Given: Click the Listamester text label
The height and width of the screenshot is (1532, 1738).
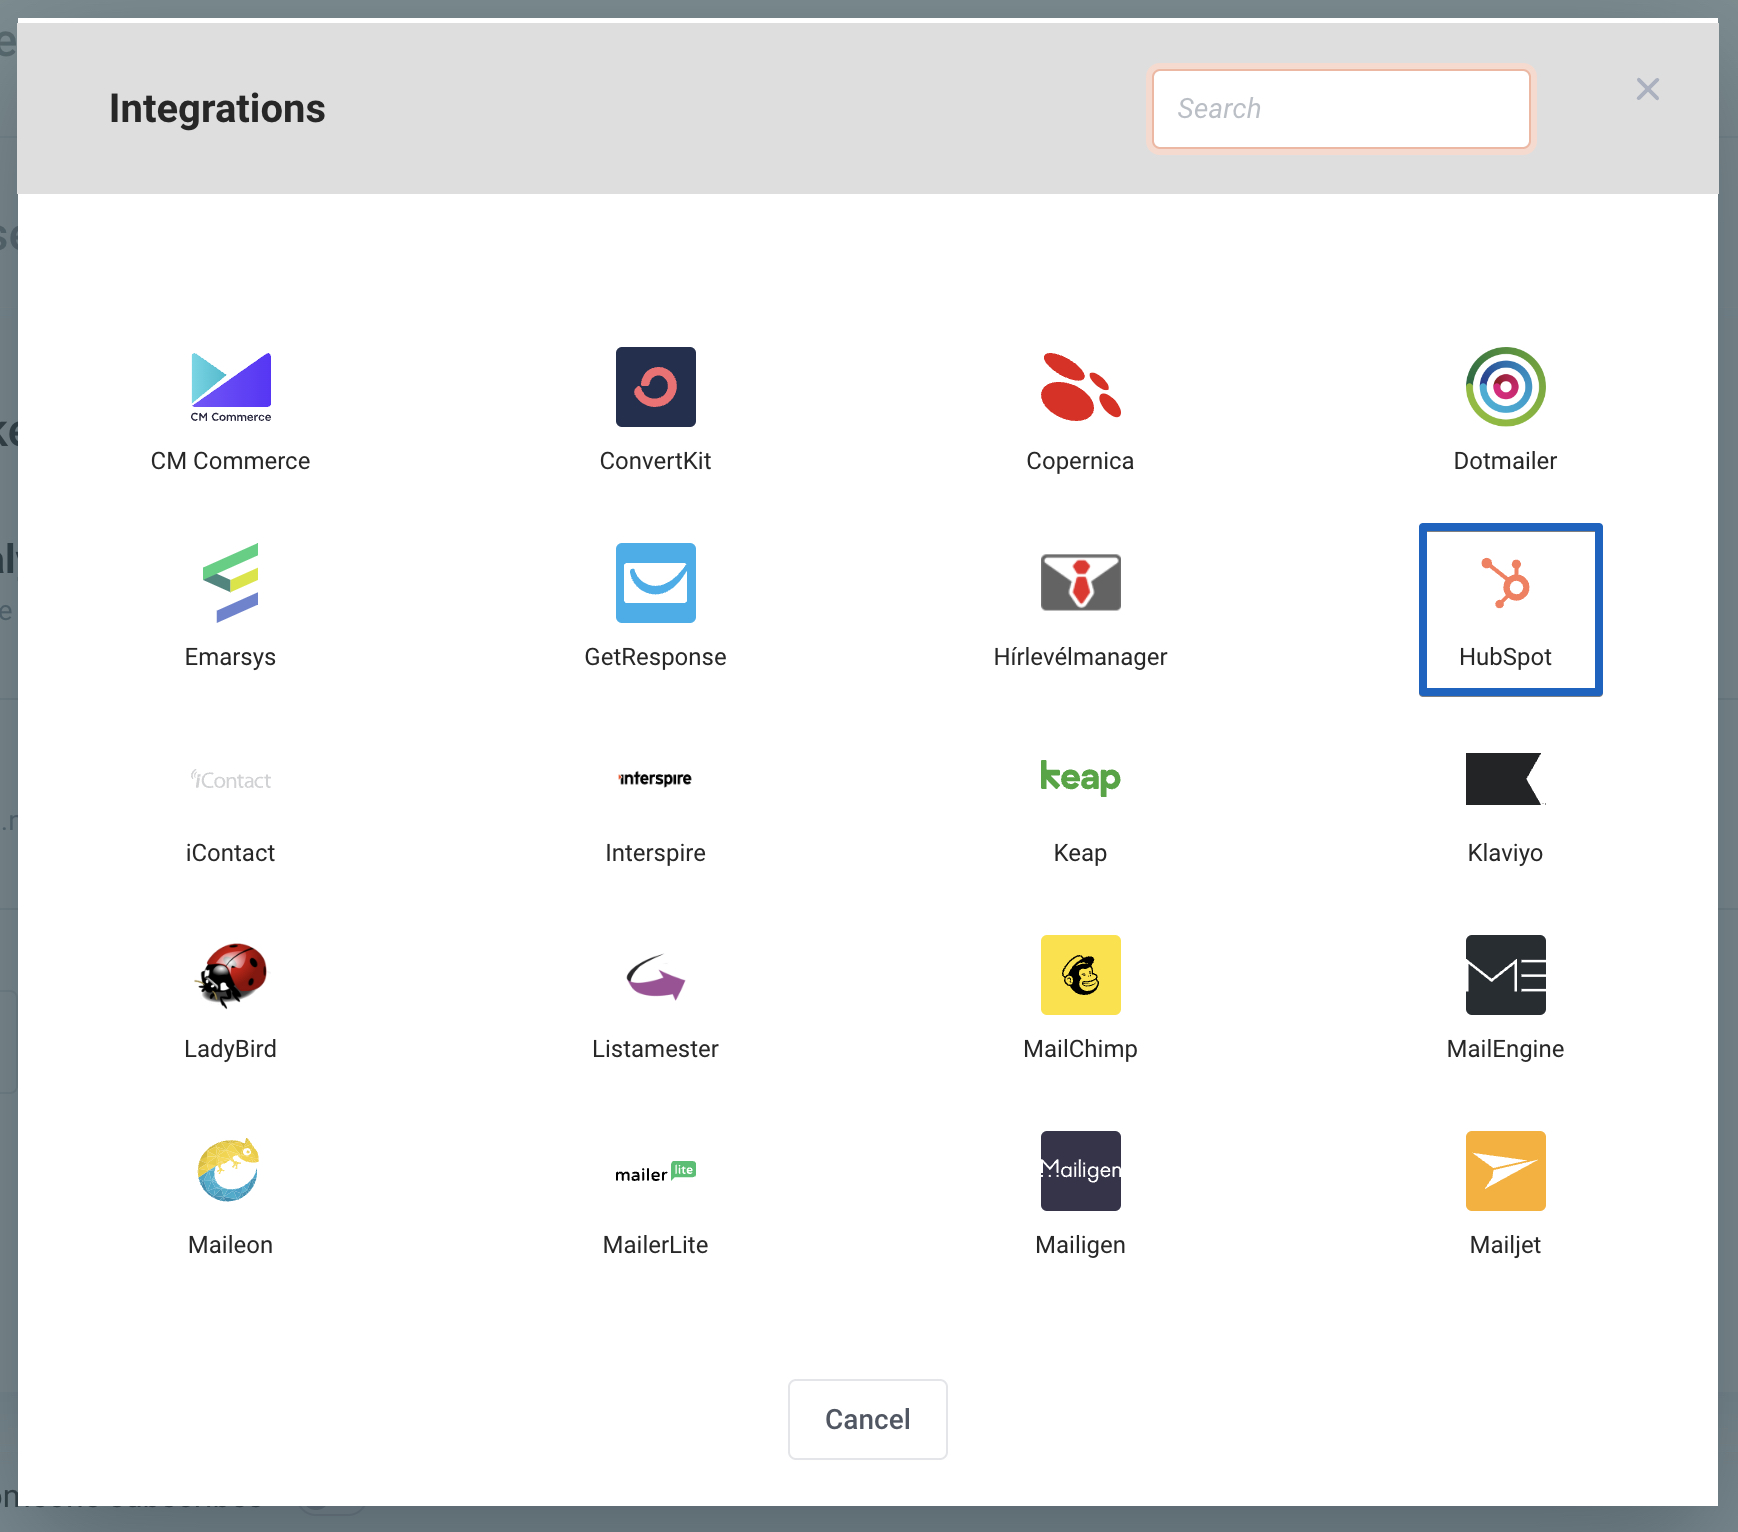Looking at the screenshot, I should tap(656, 1049).
